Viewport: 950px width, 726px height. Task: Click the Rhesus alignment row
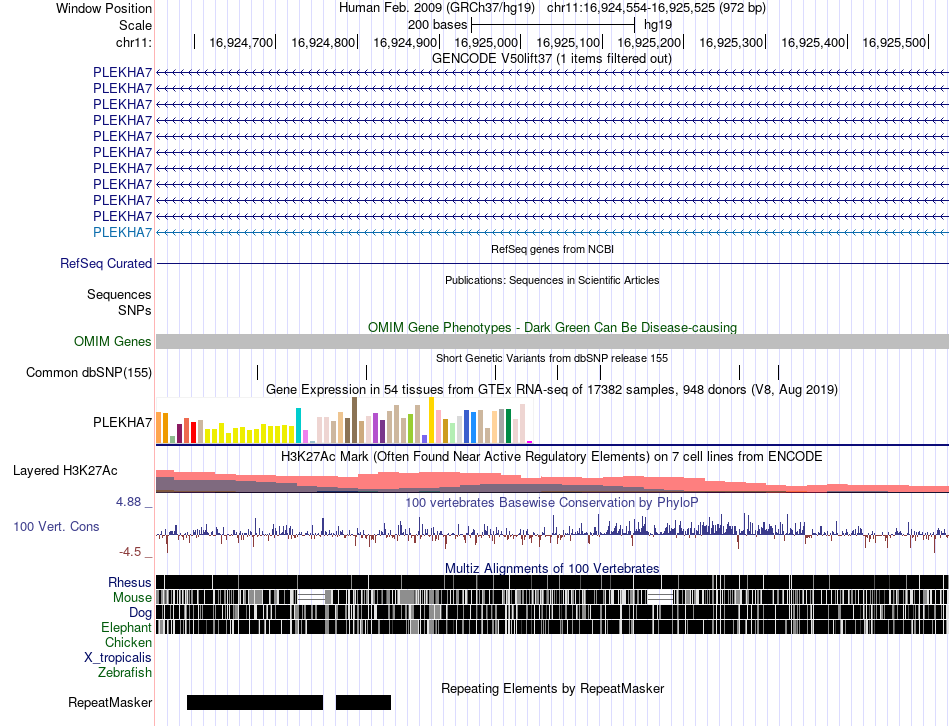pos(552,582)
